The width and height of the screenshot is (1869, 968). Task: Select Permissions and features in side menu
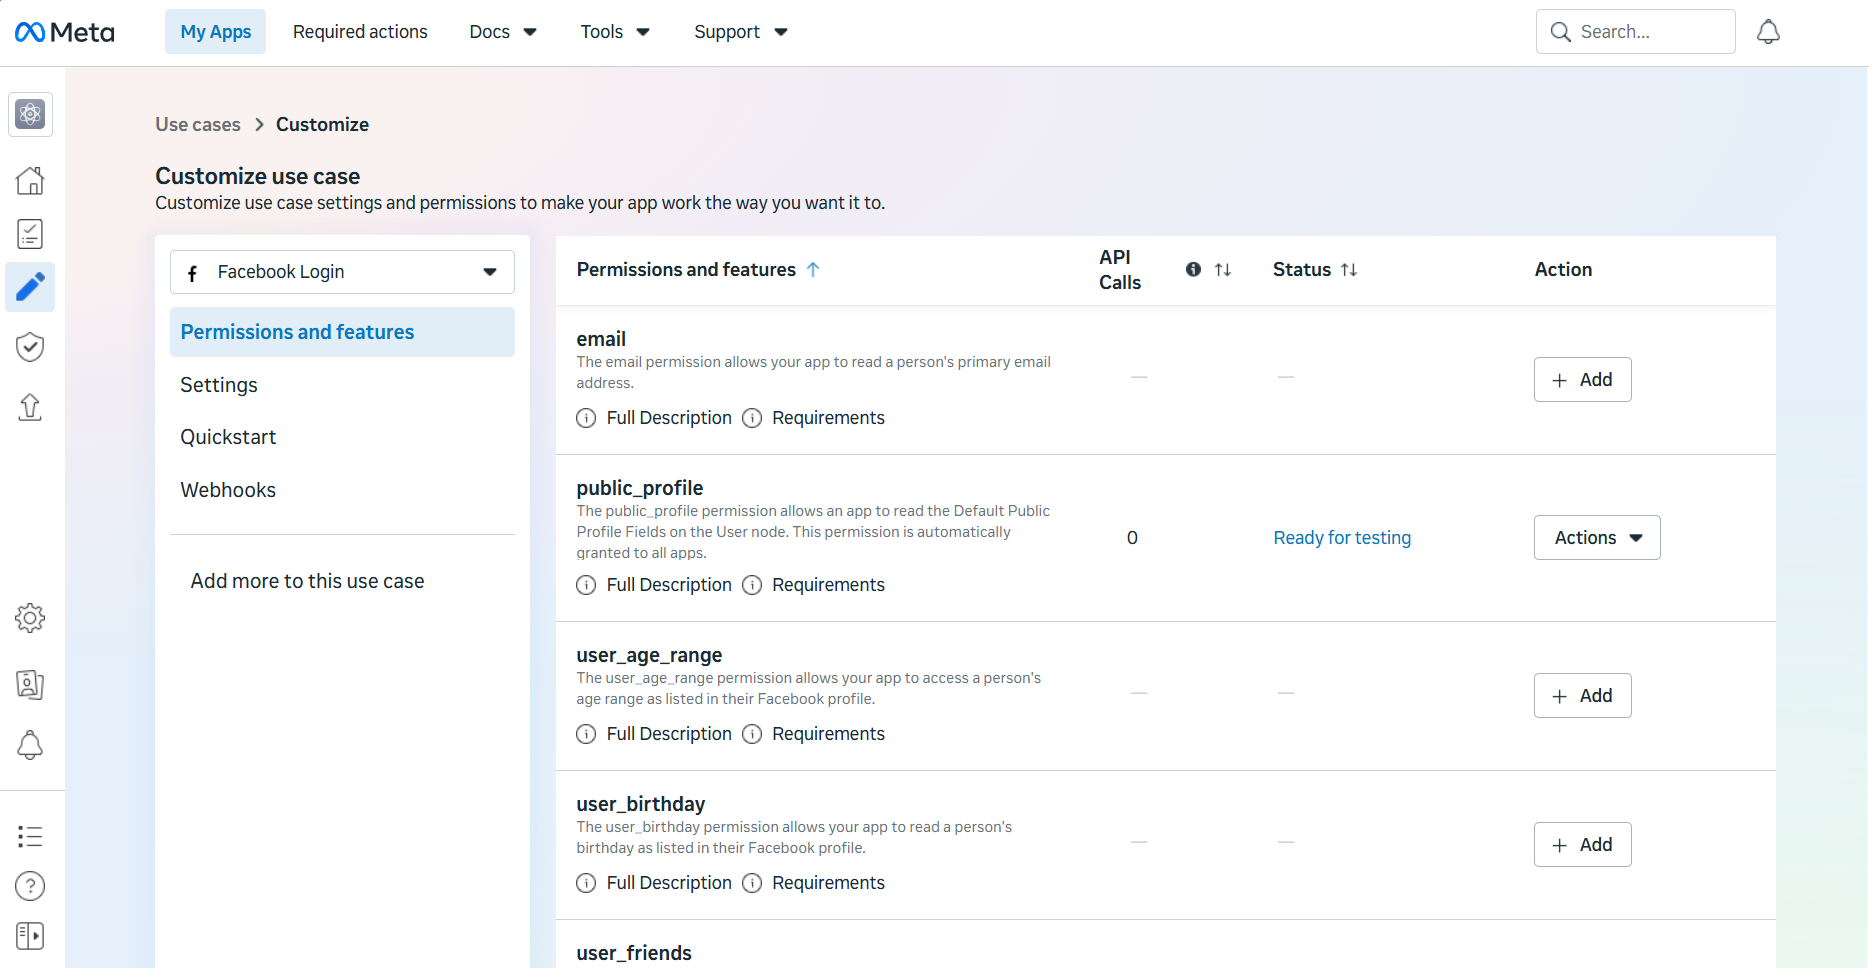[x=342, y=332]
